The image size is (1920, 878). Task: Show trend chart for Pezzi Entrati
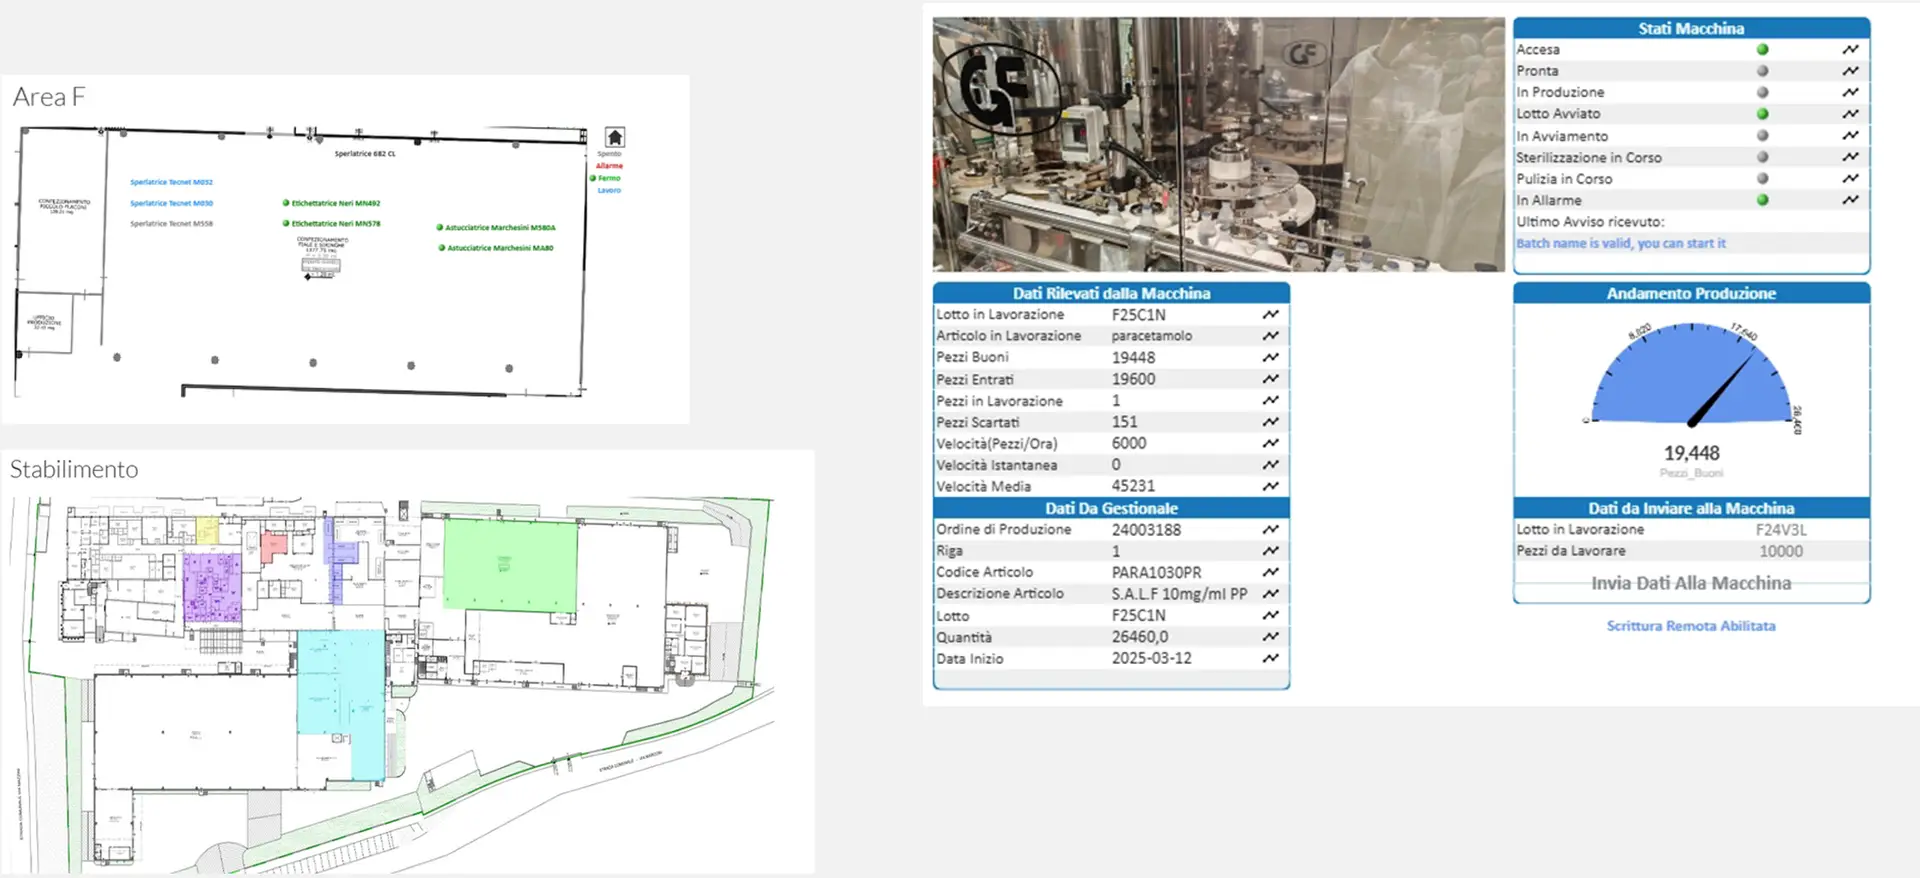coord(1270,379)
